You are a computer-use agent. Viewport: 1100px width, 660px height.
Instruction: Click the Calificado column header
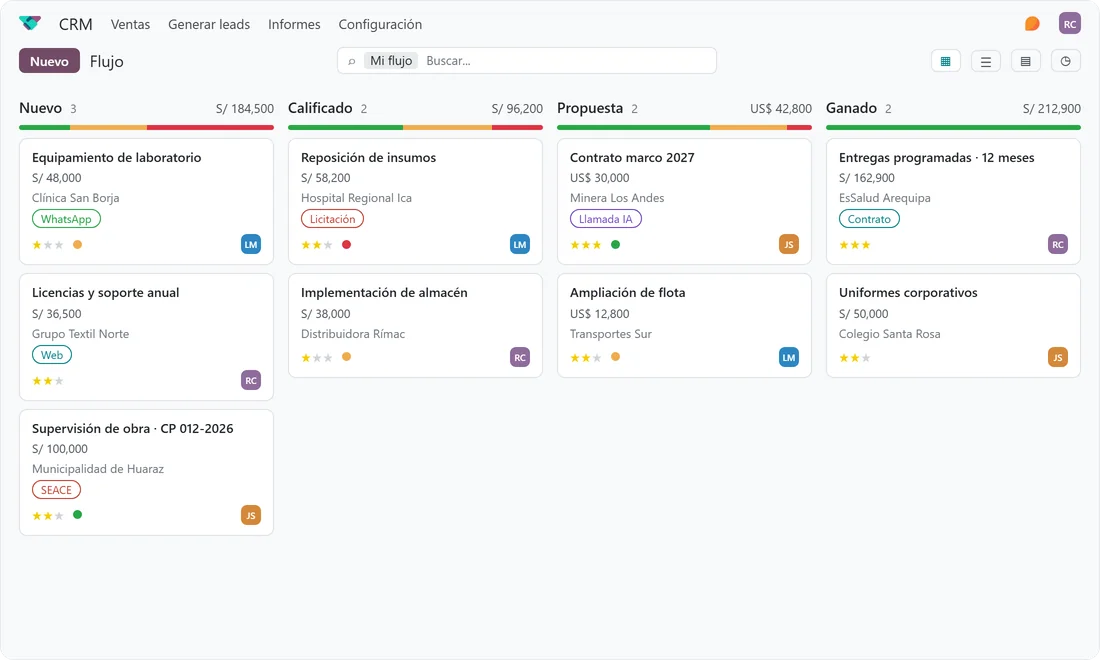(320, 108)
